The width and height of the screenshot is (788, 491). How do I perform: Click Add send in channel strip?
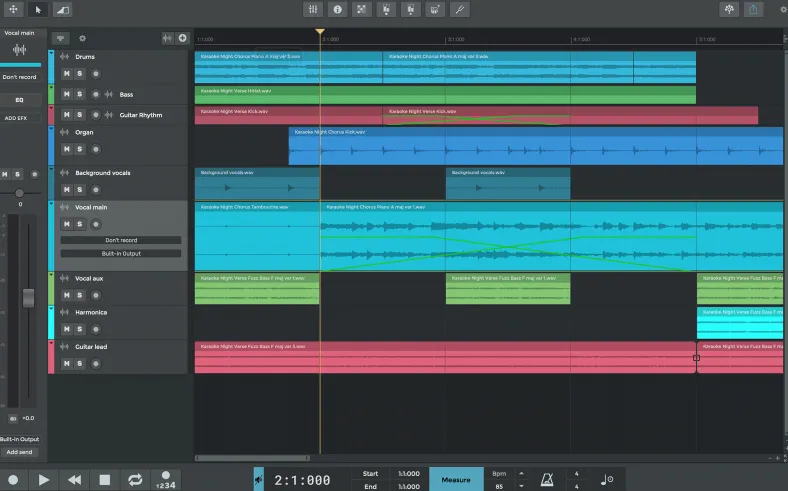pyautogui.click(x=20, y=452)
